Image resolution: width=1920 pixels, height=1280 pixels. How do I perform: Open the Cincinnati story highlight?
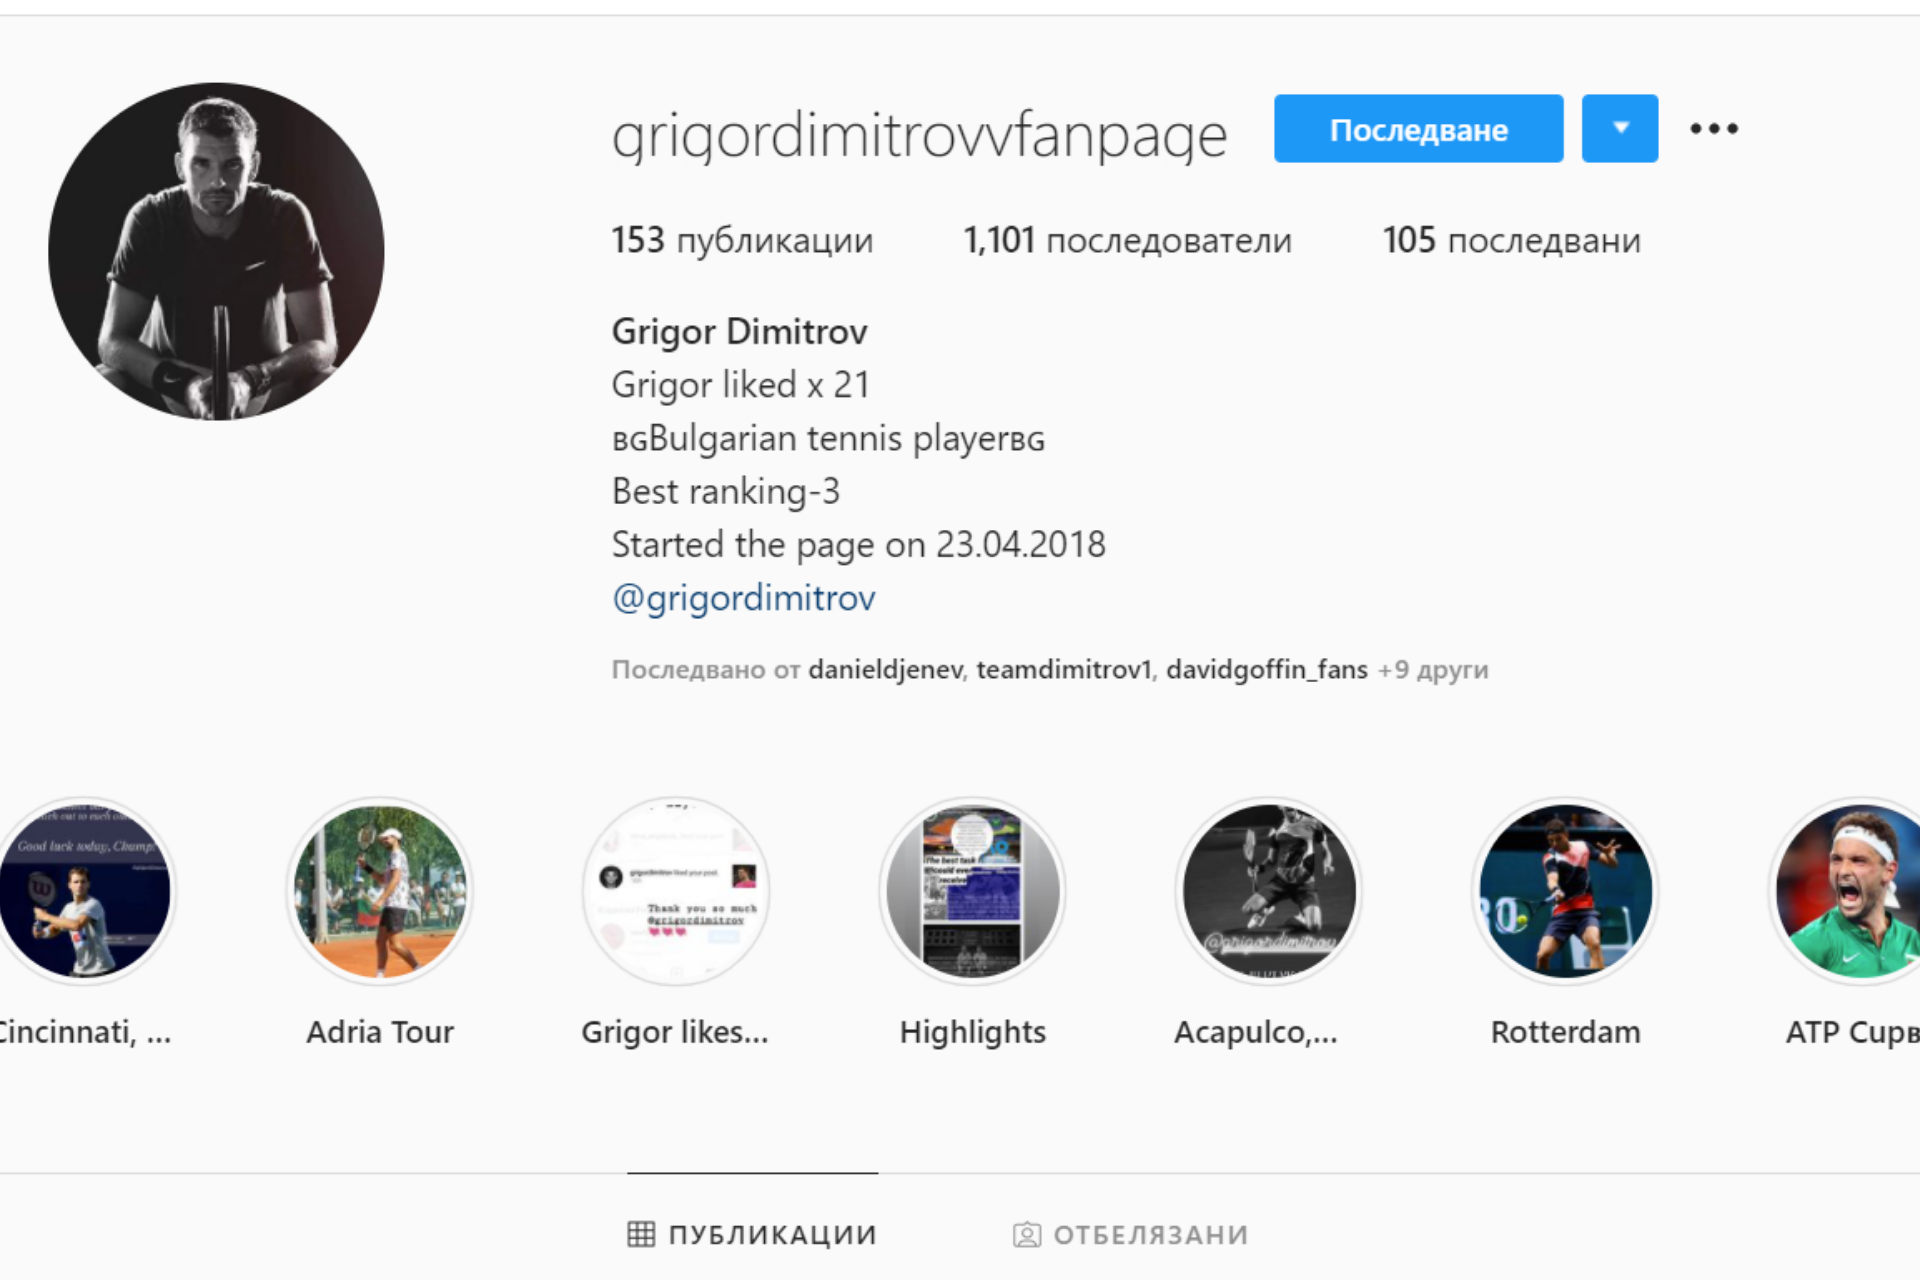tap(85, 891)
